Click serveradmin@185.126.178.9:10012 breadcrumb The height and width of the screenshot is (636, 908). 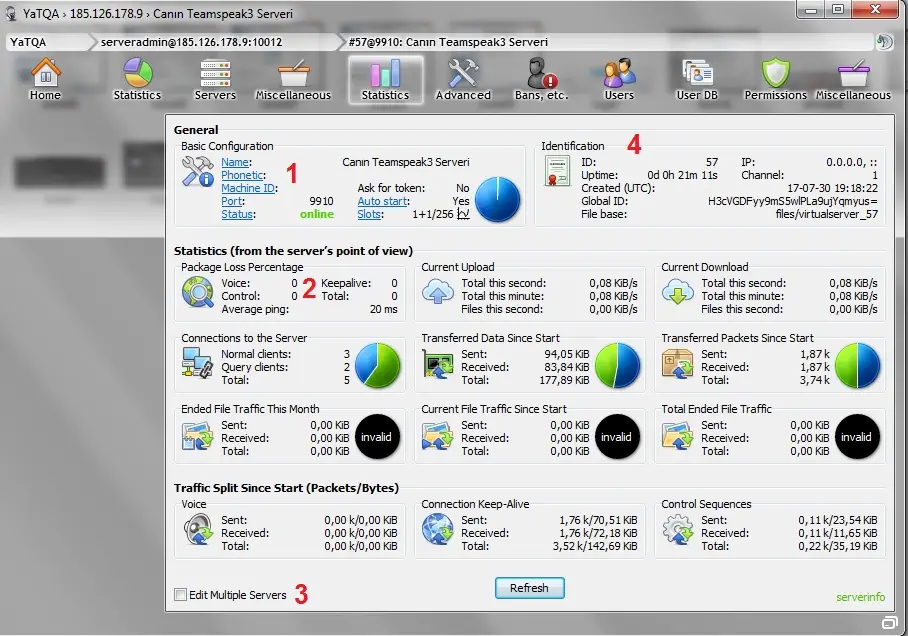coord(214,42)
